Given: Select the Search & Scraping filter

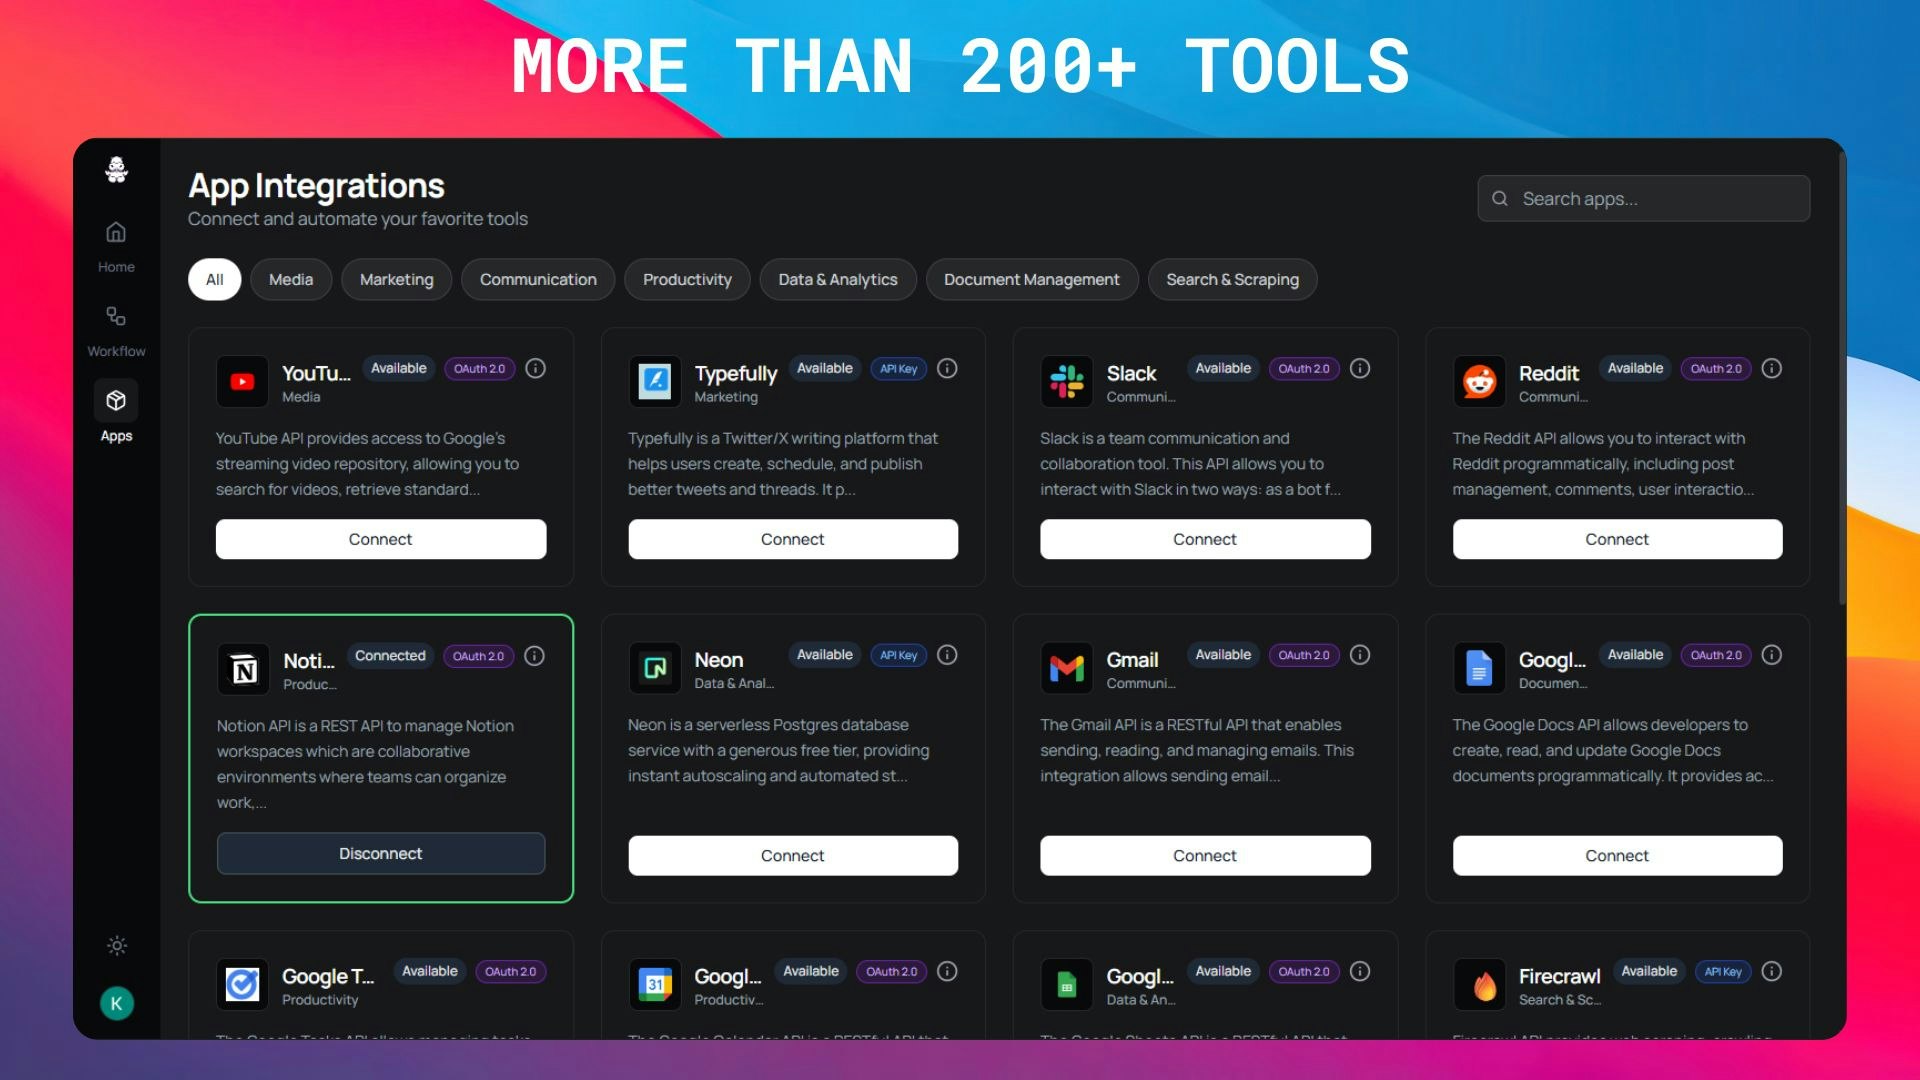Looking at the screenshot, I should click(x=1232, y=280).
